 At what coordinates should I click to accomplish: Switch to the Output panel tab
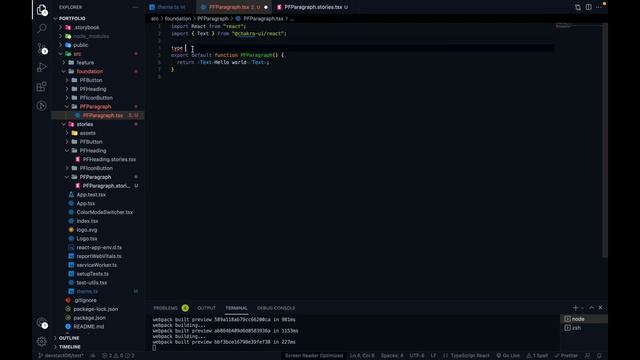[207, 308]
